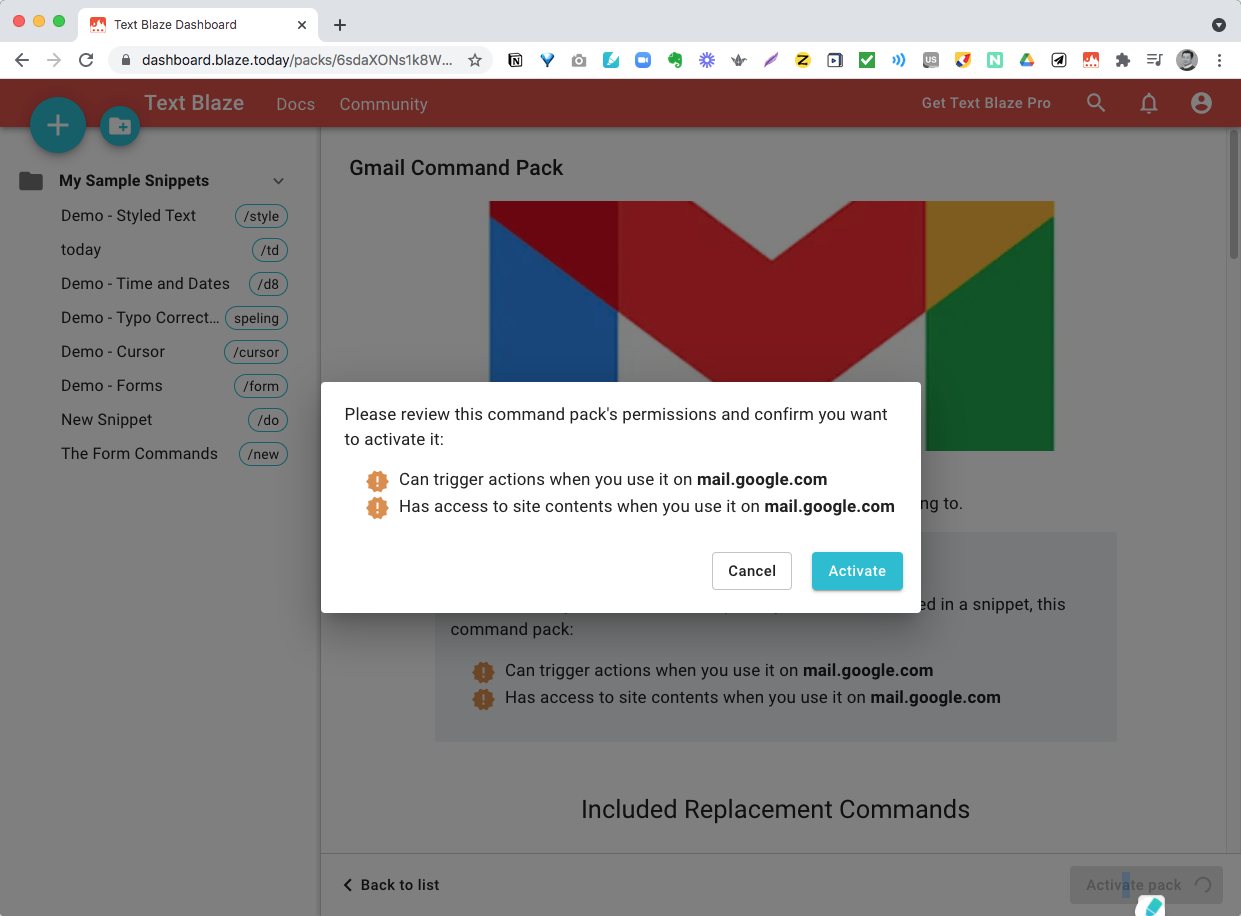Screen dimensions: 1241x916
Task: Open the Community menu item
Action: click(383, 104)
